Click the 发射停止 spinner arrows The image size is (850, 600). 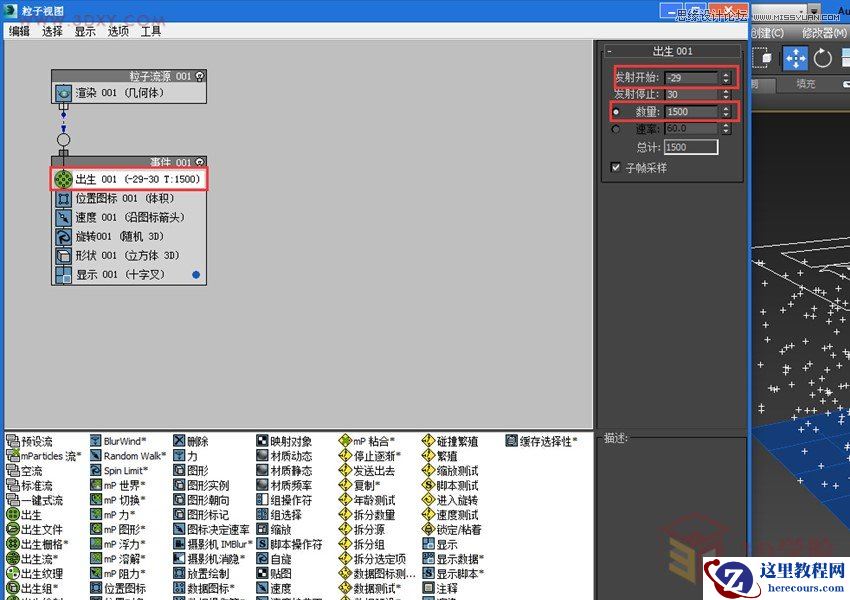click(x=726, y=94)
